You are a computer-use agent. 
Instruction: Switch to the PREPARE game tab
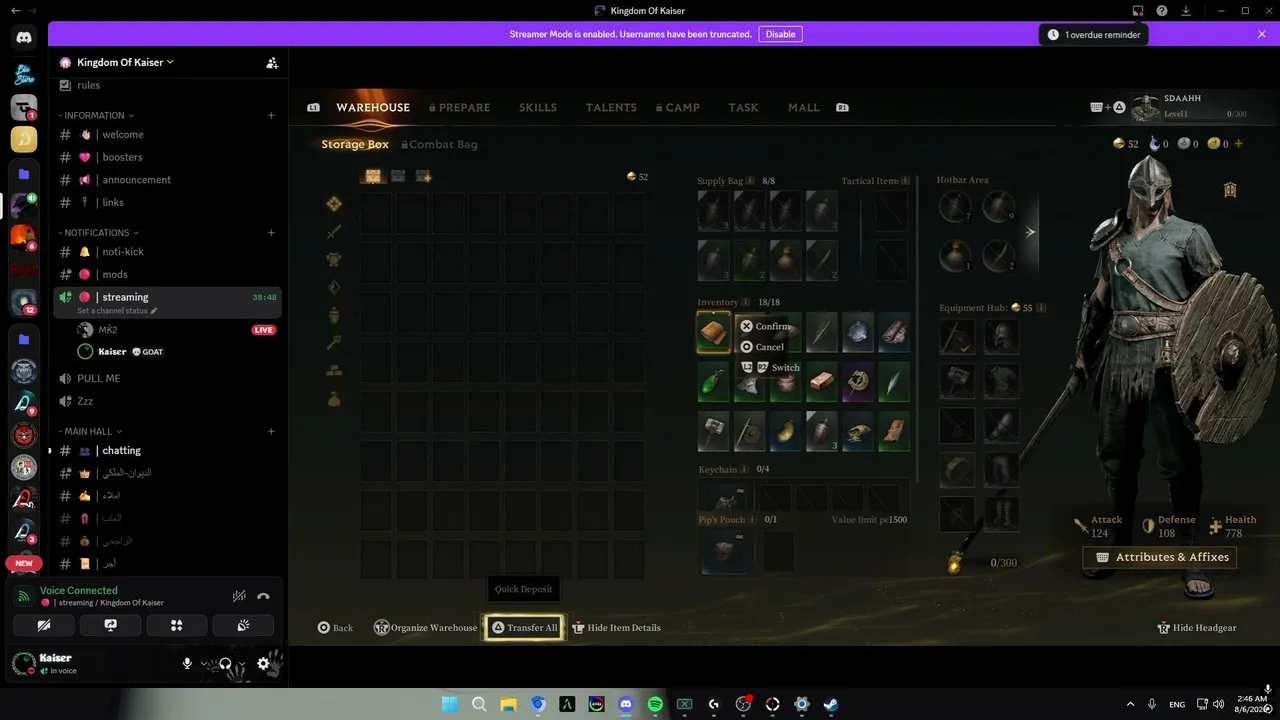(460, 108)
